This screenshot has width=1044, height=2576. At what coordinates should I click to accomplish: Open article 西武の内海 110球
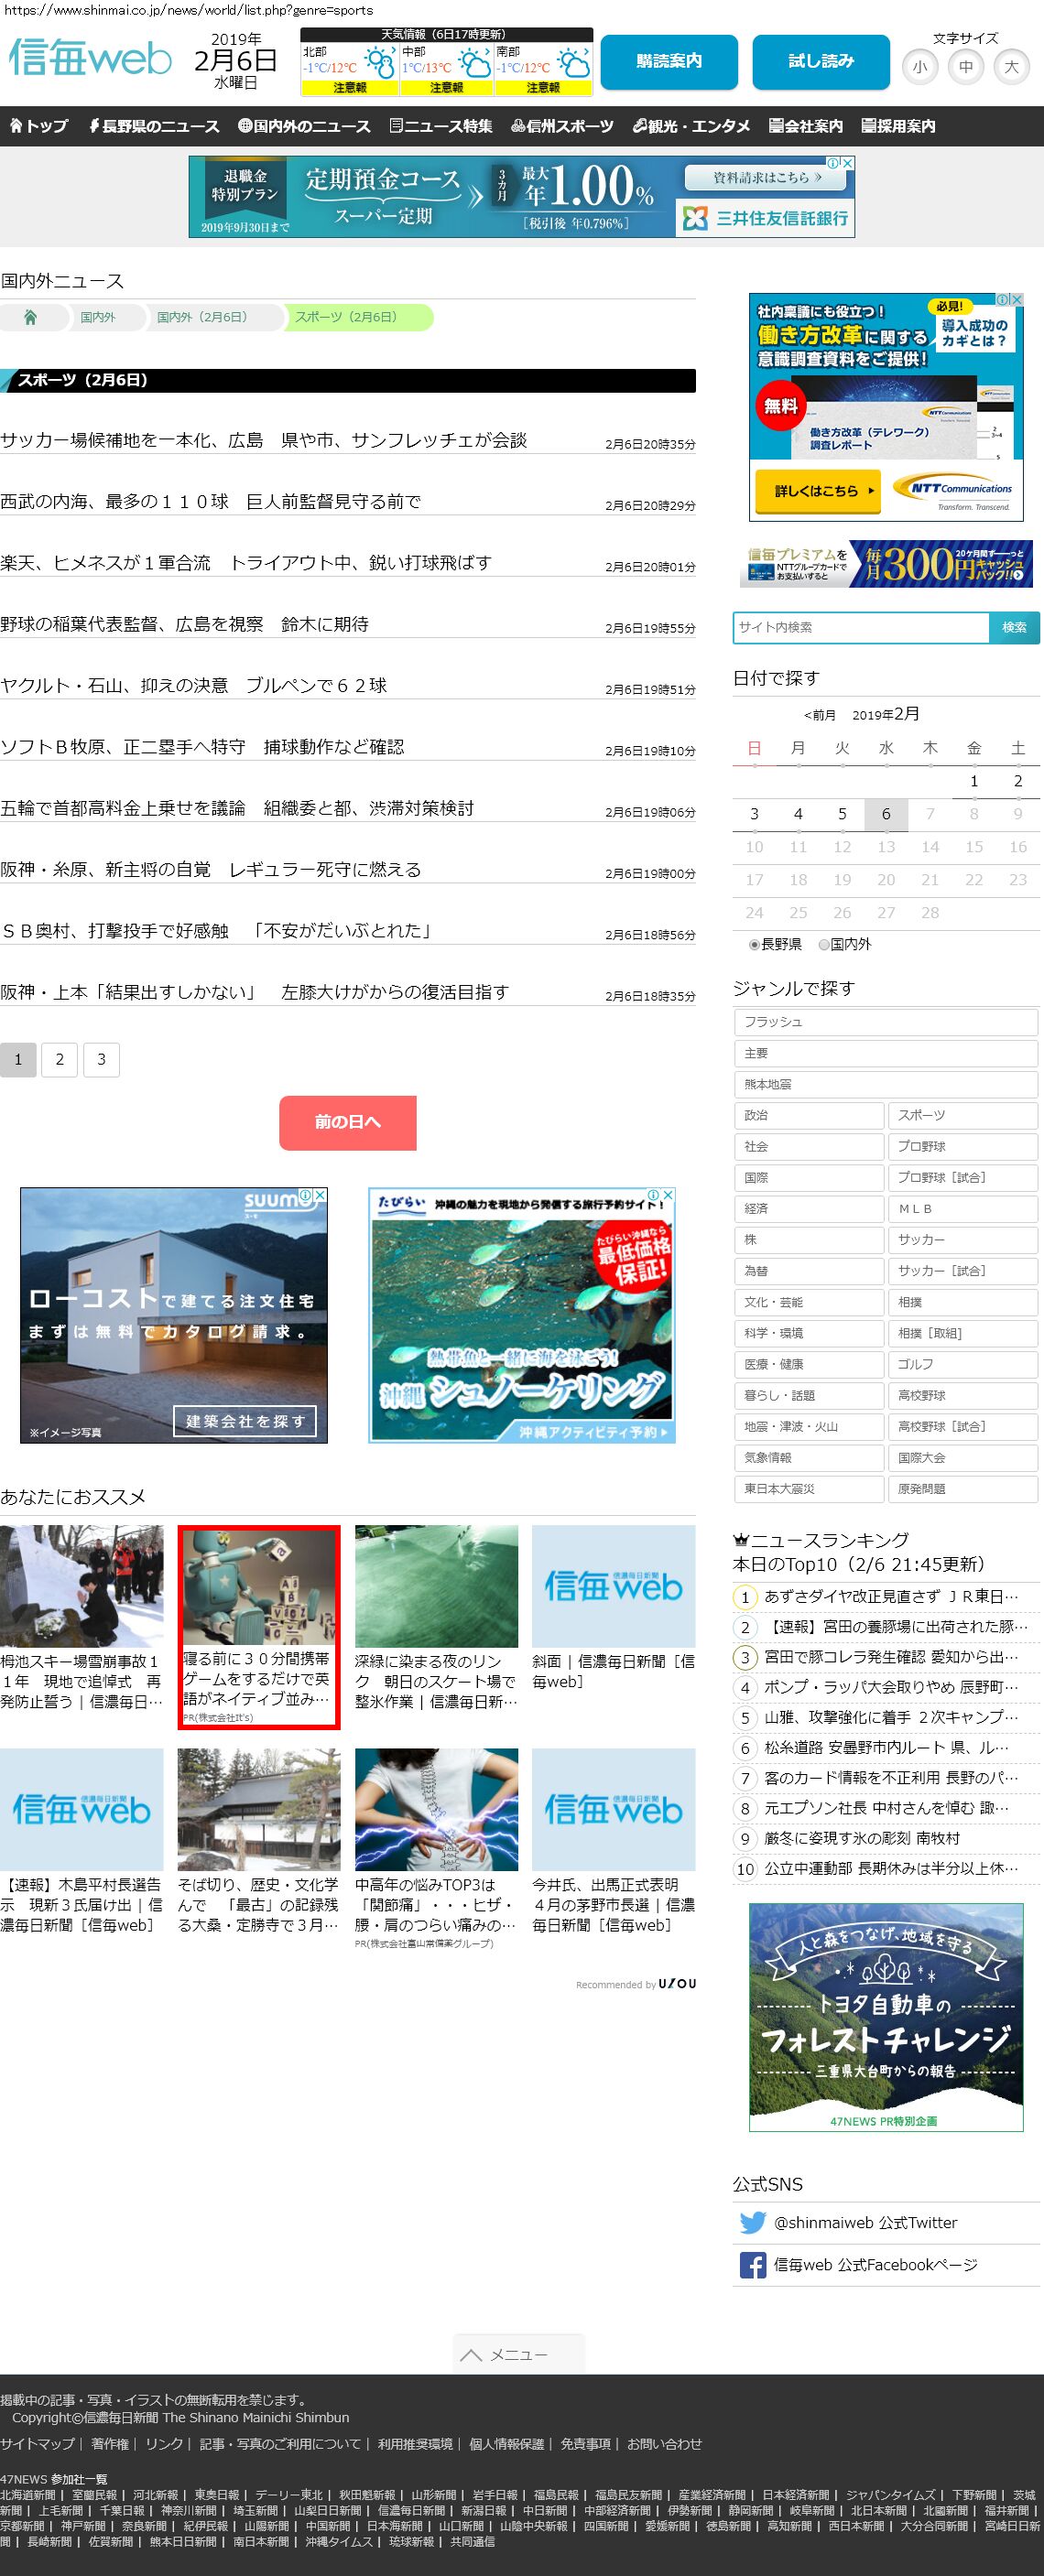click(211, 501)
